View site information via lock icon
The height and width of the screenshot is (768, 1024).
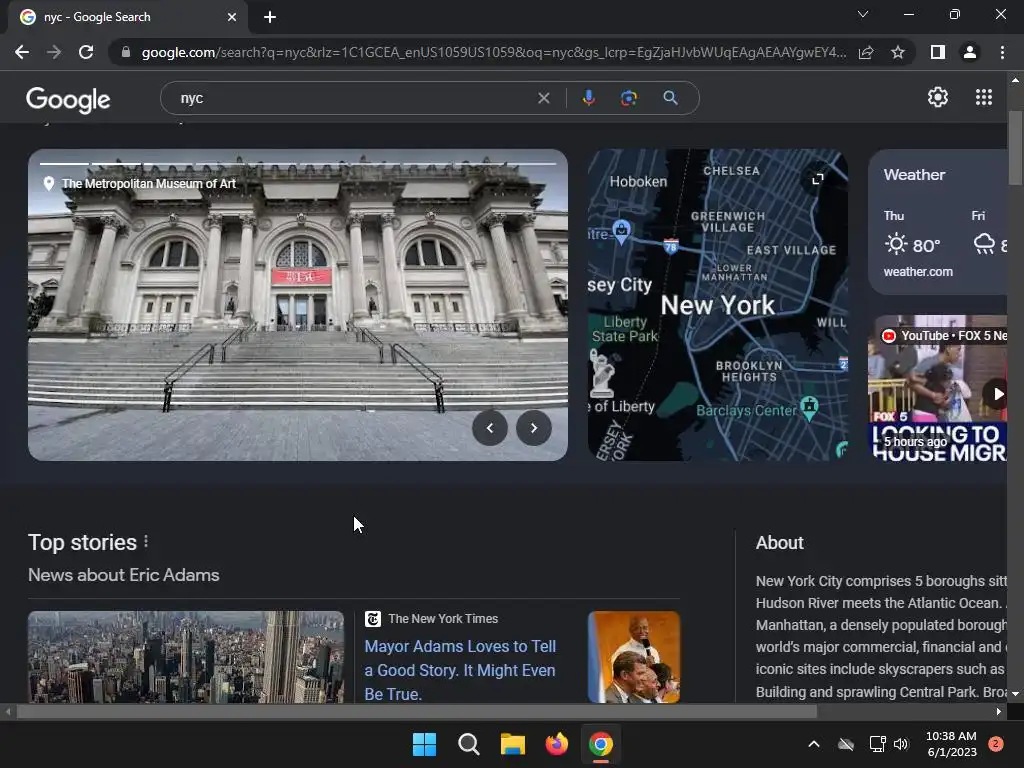(126, 52)
